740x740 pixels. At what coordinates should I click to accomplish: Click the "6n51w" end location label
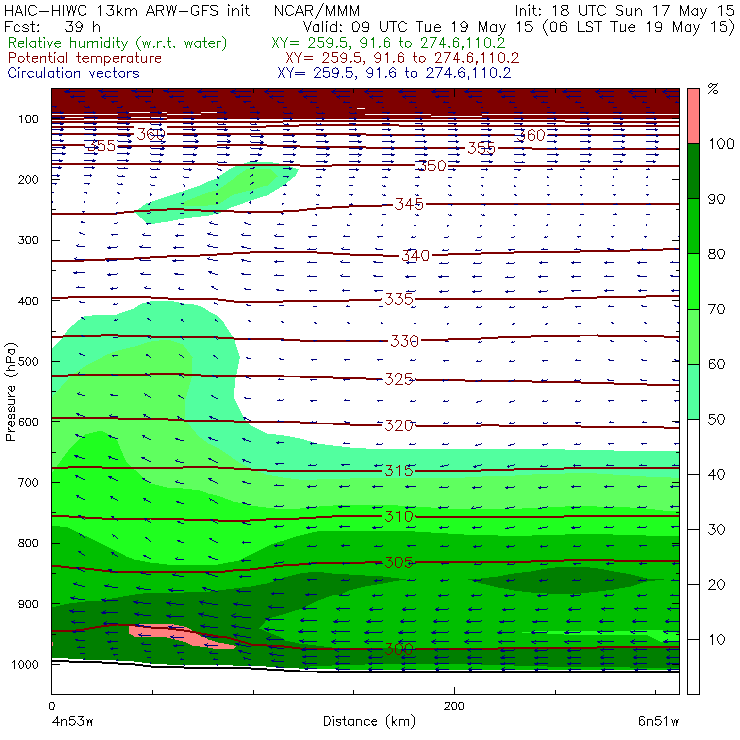tap(658, 722)
